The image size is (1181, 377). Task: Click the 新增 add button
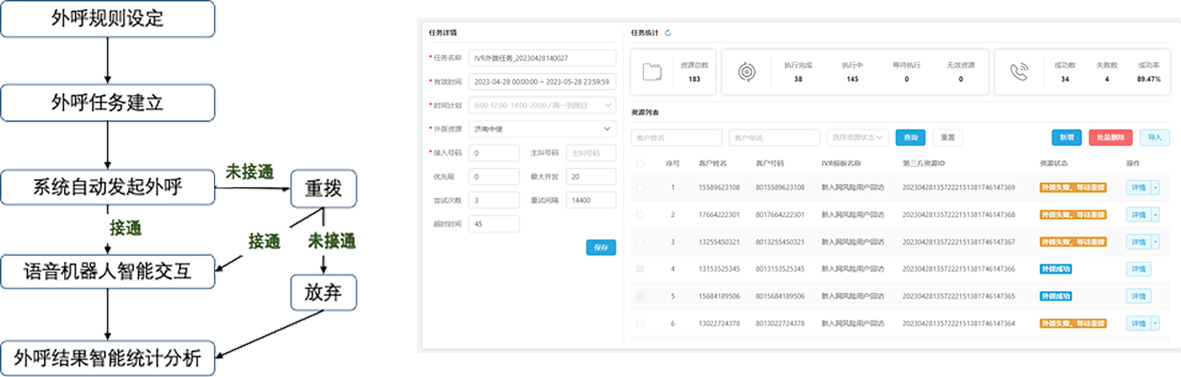click(x=1067, y=138)
